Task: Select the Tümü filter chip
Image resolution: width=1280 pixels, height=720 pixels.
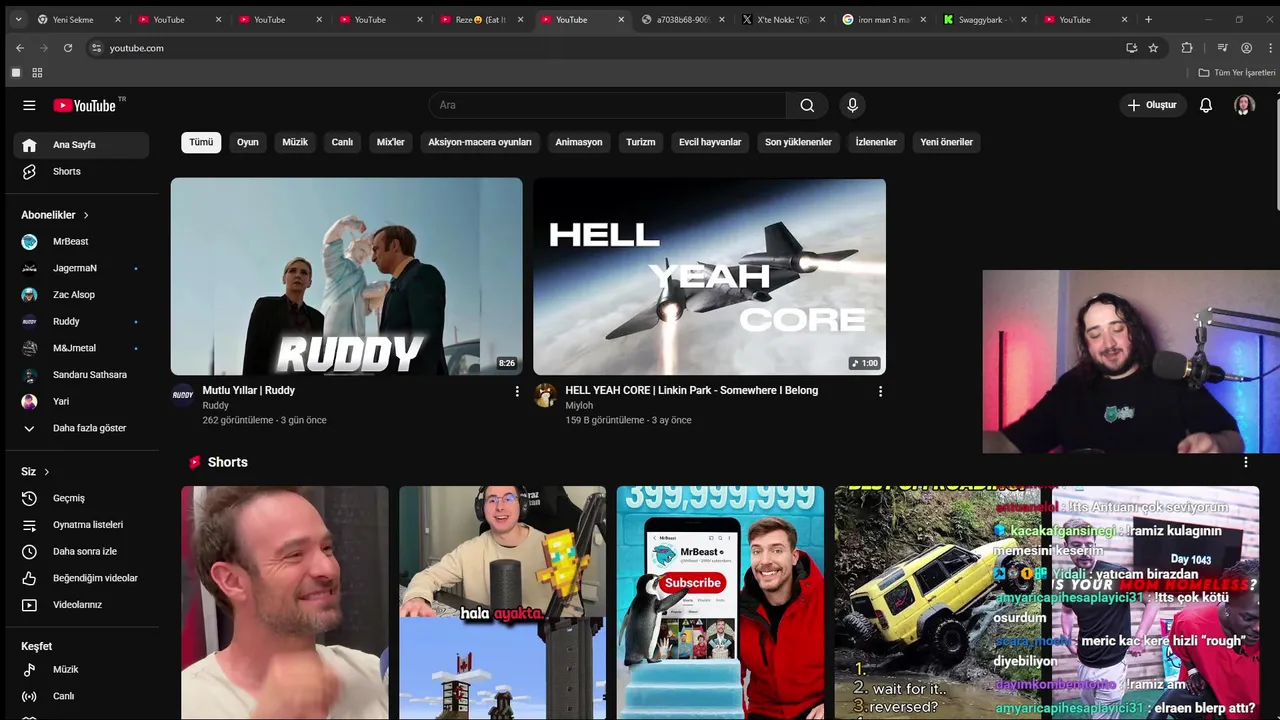Action: click(201, 142)
